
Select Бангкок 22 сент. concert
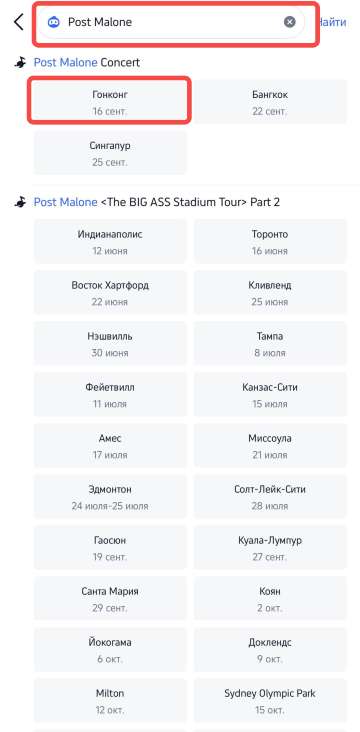pyautogui.click(x=270, y=103)
